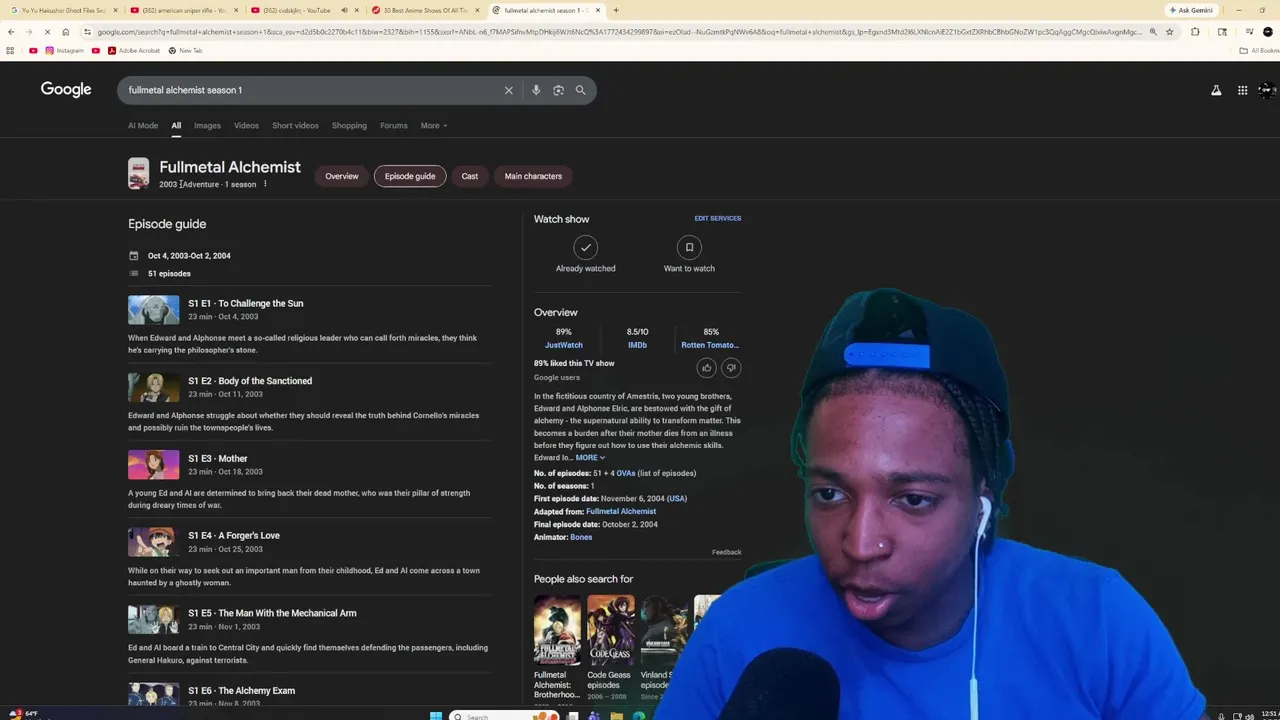Open the list of episodes link

click(667, 473)
